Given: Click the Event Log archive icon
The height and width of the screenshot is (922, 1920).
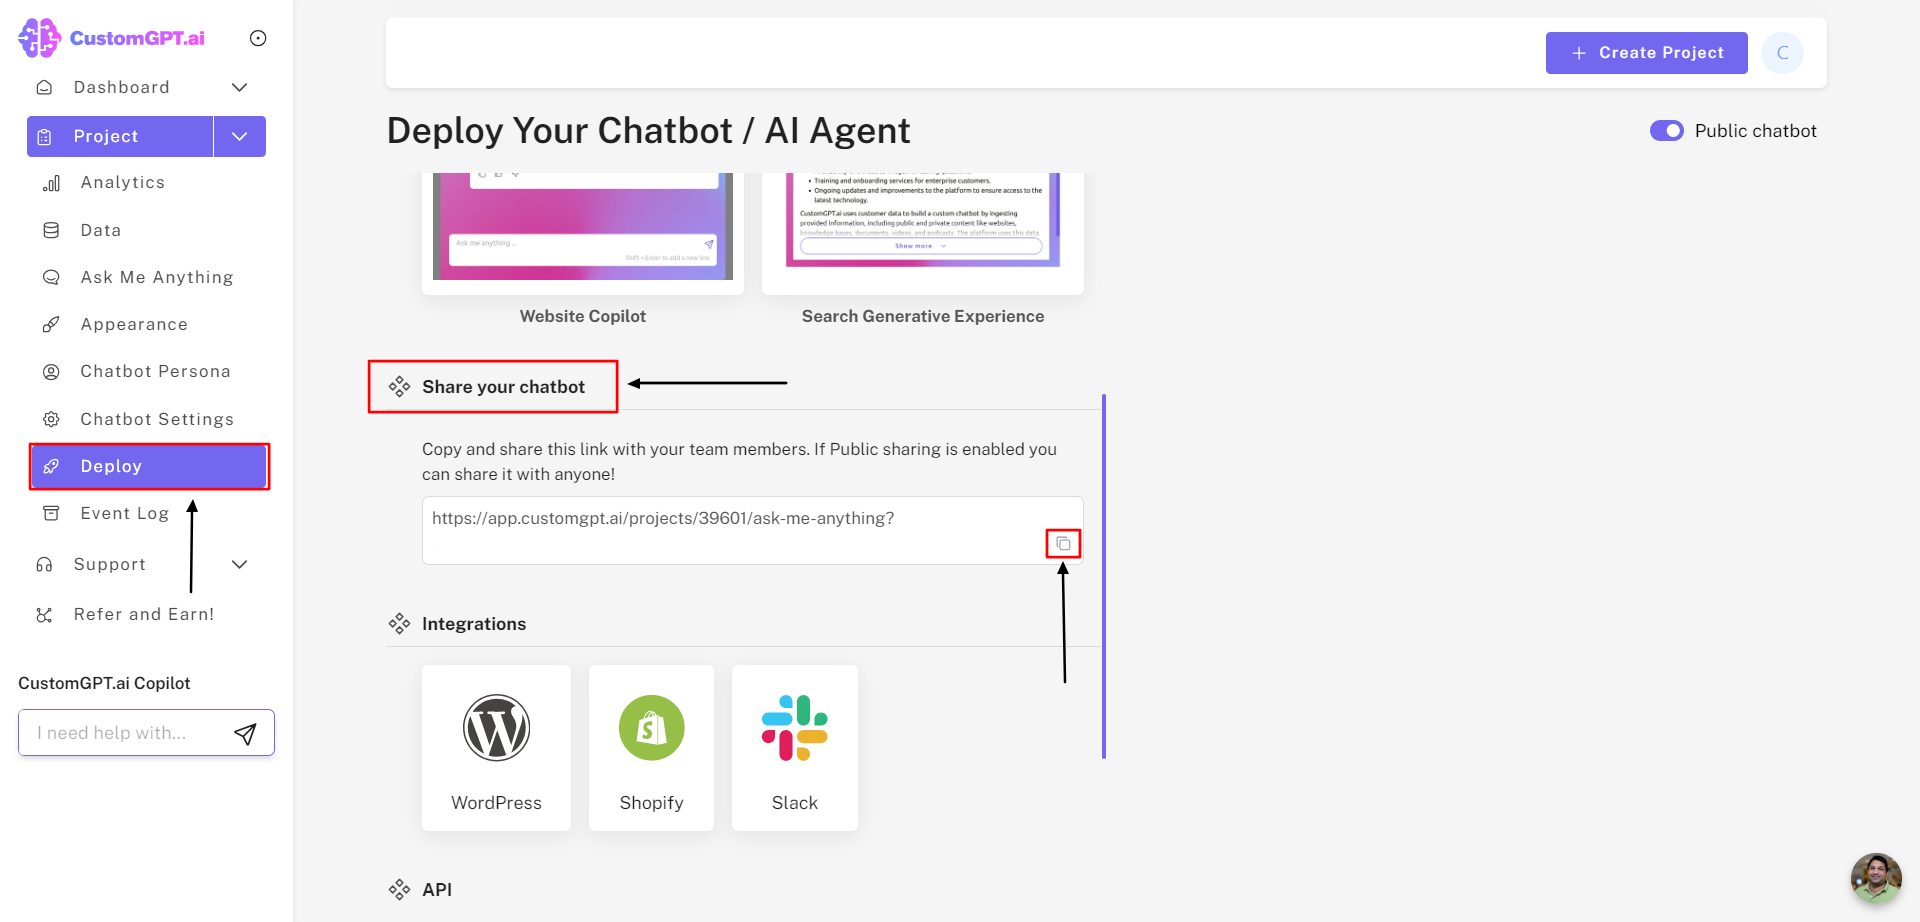Looking at the screenshot, I should 51,513.
